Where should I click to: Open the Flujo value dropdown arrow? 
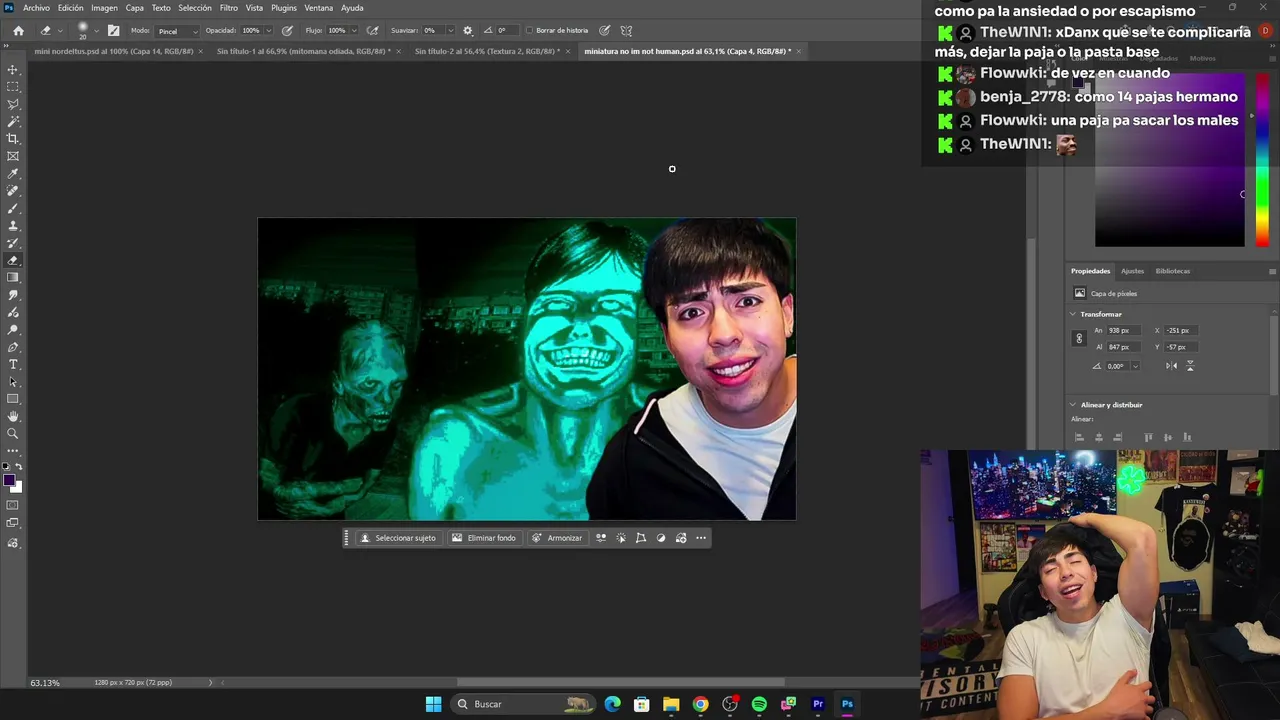coord(352,30)
